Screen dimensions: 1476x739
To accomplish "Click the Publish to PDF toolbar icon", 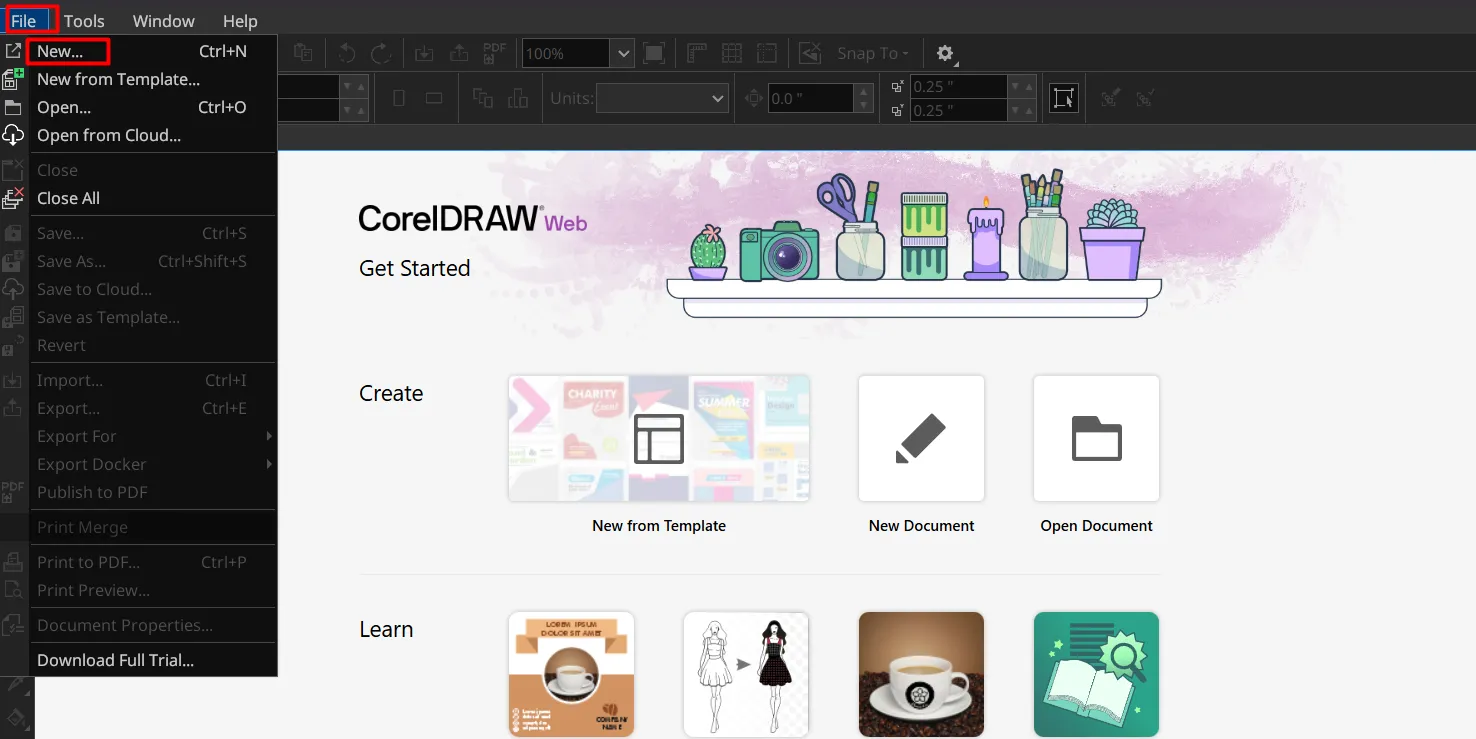I will coord(494,54).
